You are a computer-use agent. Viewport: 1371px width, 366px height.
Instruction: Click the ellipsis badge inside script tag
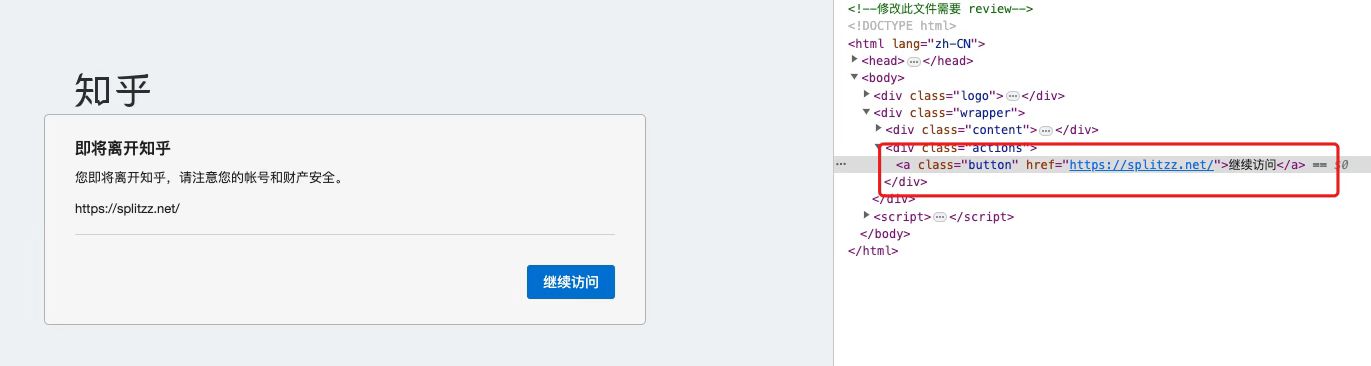point(939,217)
